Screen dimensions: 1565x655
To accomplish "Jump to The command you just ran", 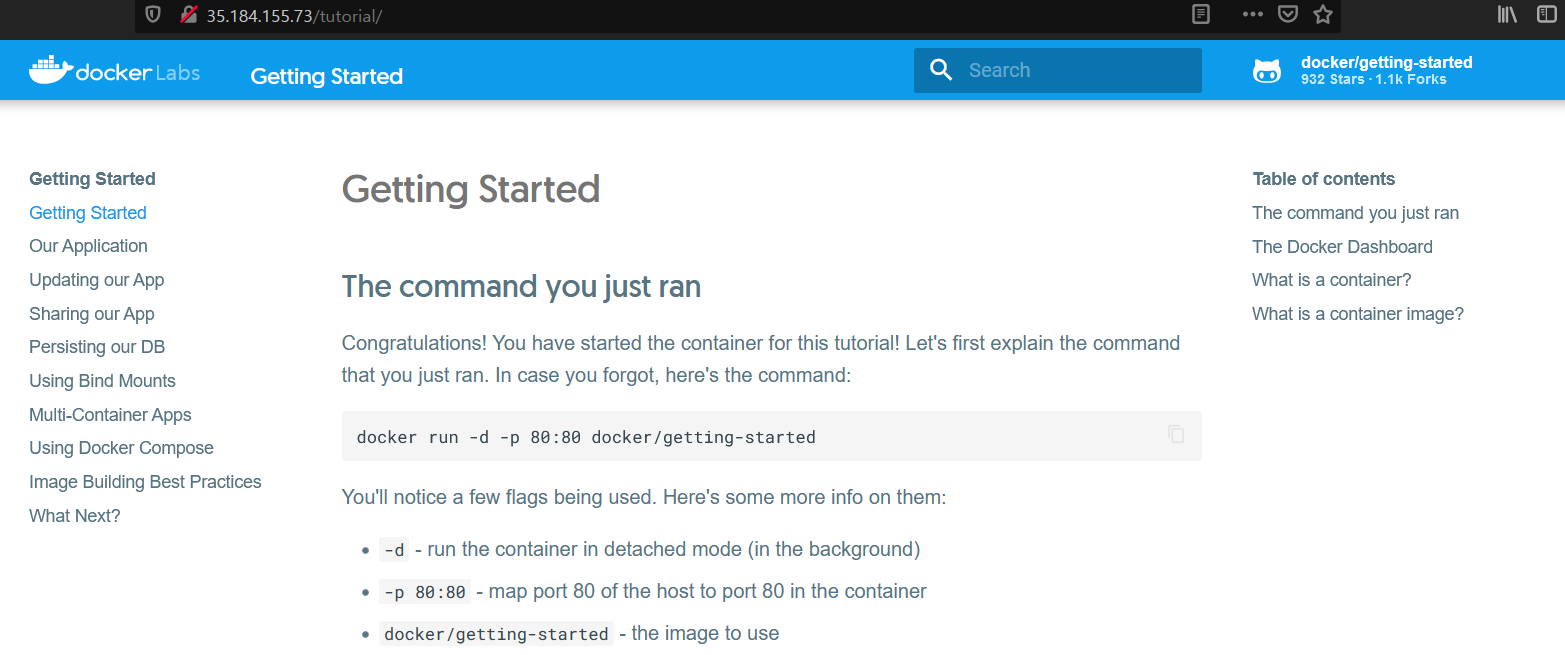I will 1355,213.
